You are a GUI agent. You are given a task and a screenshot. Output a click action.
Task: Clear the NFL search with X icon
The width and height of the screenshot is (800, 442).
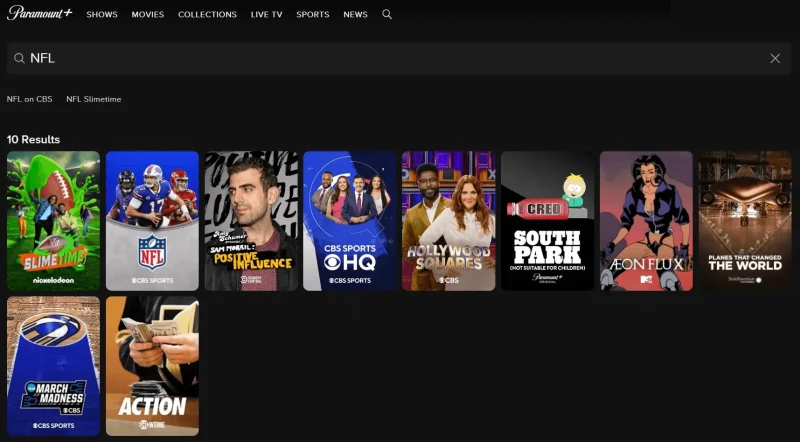(775, 59)
